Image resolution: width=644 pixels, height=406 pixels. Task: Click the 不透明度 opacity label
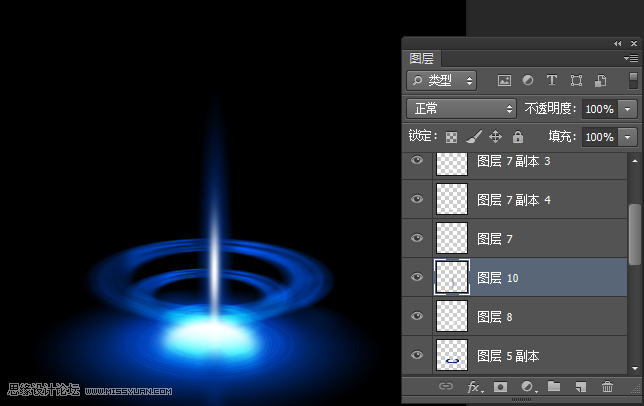point(550,109)
